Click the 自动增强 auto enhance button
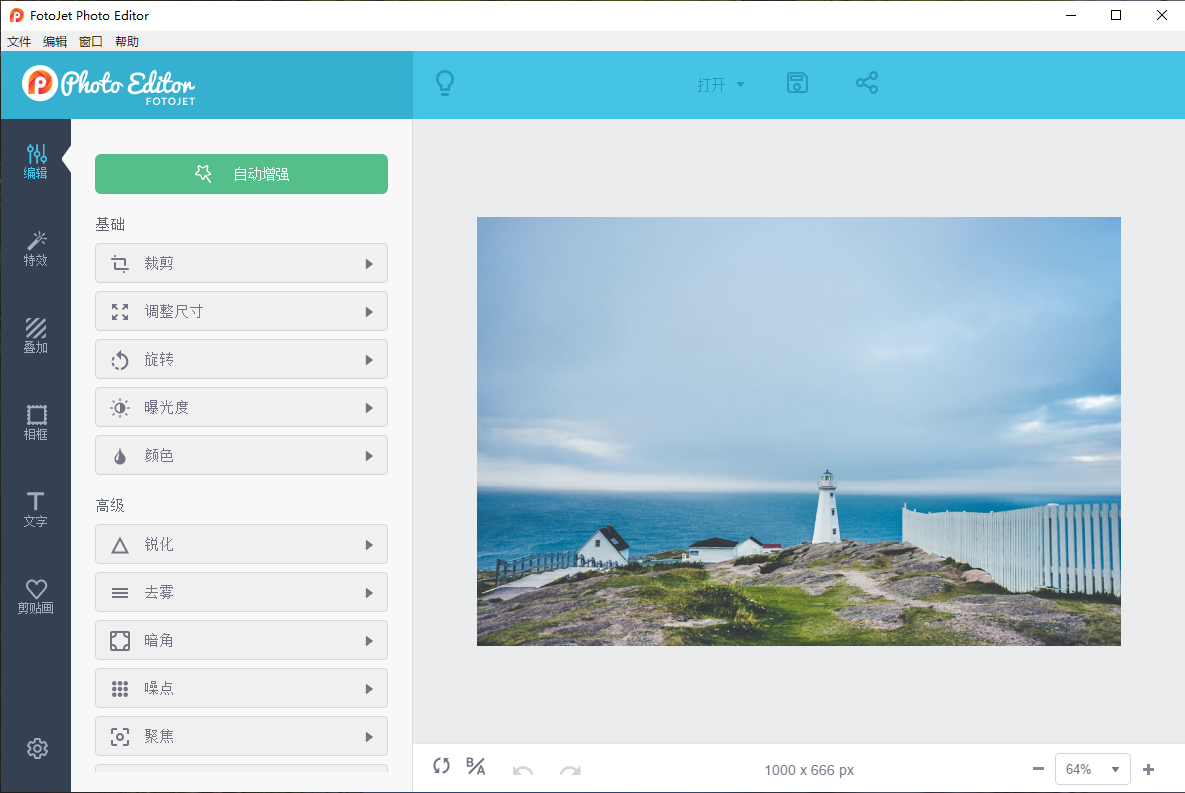 click(x=241, y=173)
